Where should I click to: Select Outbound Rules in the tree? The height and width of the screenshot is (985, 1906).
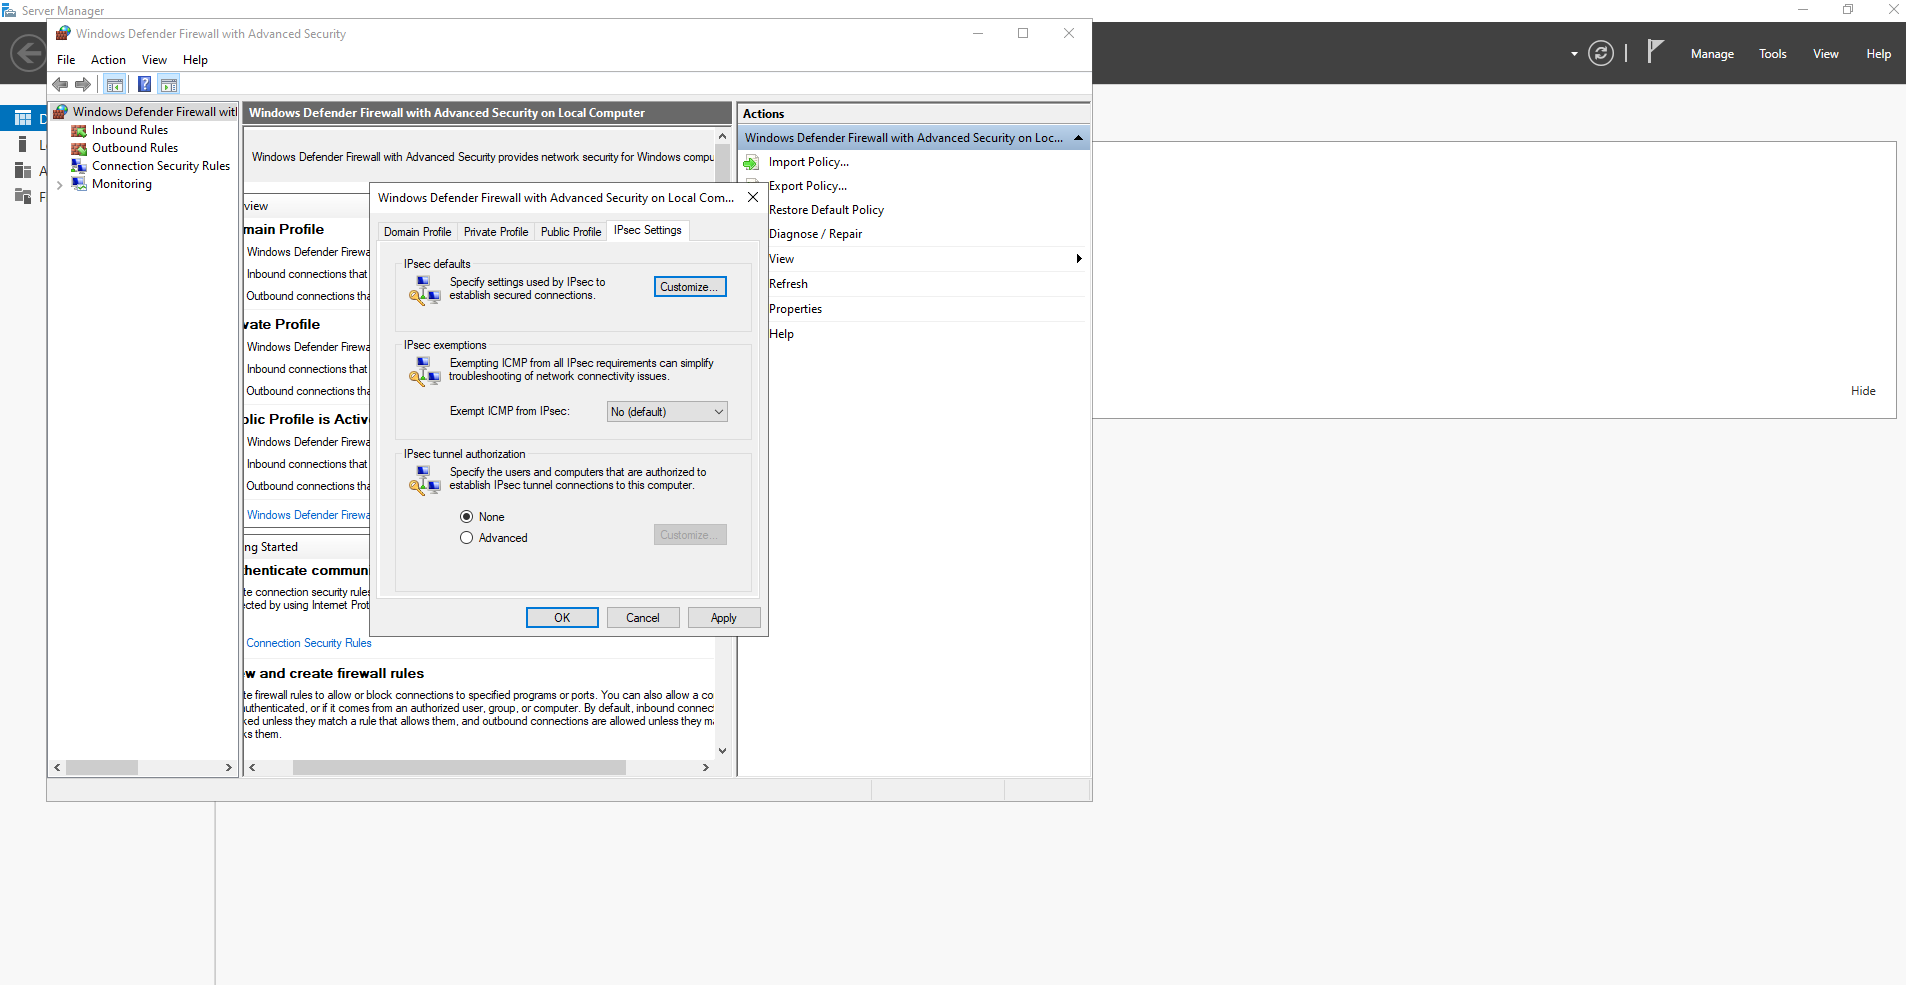[134, 148]
